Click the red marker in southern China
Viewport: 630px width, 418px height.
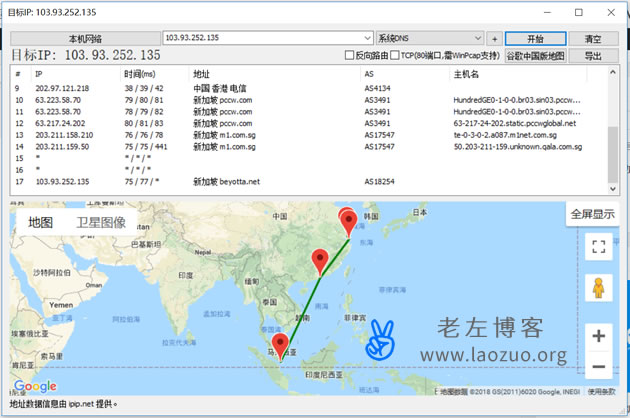(x=320, y=260)
